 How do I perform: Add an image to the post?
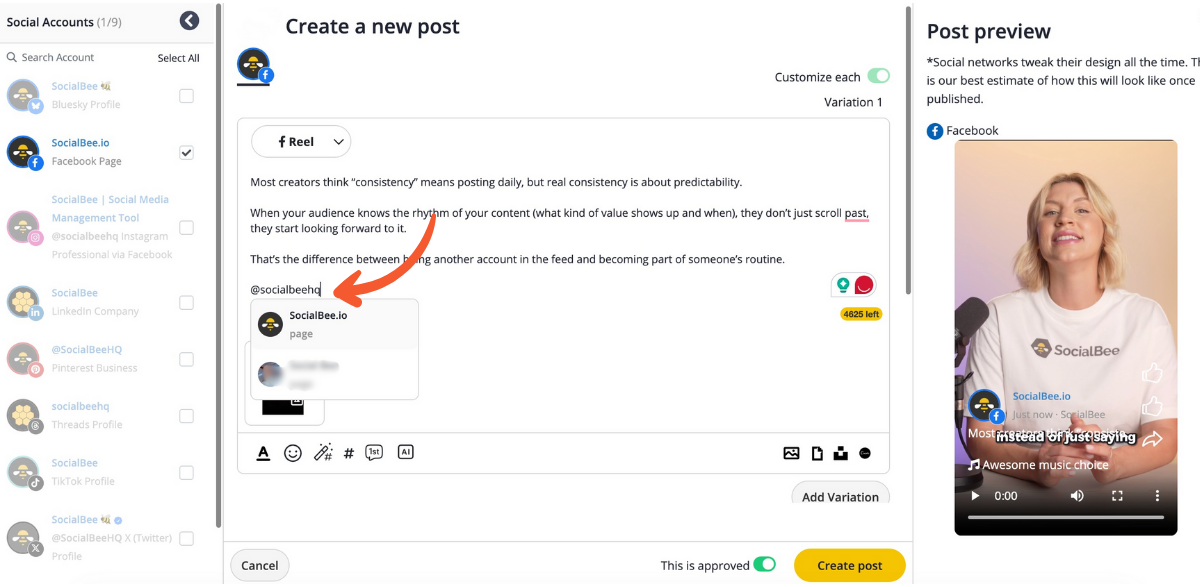tap(791, 453)
